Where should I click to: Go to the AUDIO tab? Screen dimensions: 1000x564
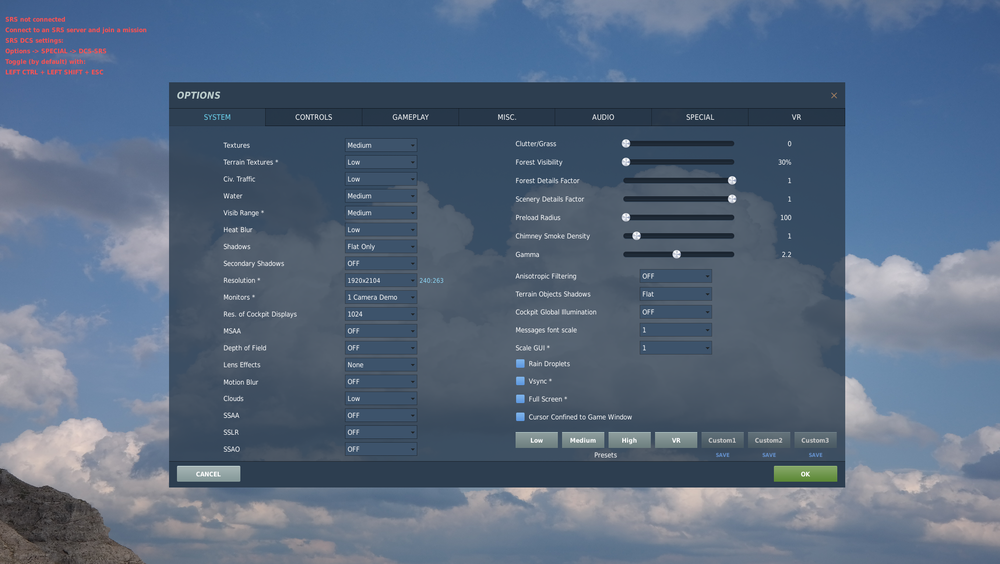tap(603, 117)
